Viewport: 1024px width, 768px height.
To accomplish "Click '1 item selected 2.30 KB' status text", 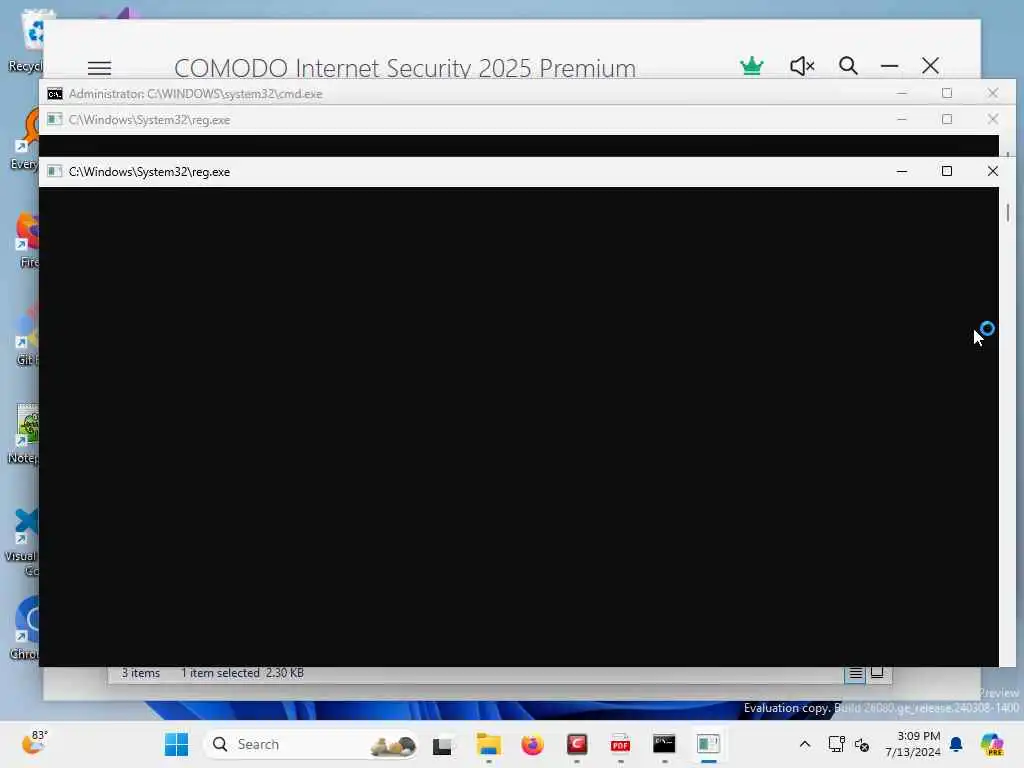I will click(242, 673).
